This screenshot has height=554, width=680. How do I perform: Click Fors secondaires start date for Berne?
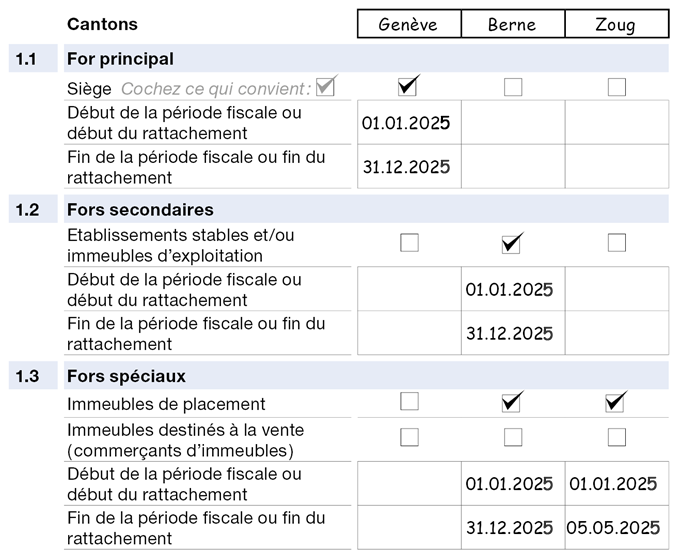pos(512,290)
